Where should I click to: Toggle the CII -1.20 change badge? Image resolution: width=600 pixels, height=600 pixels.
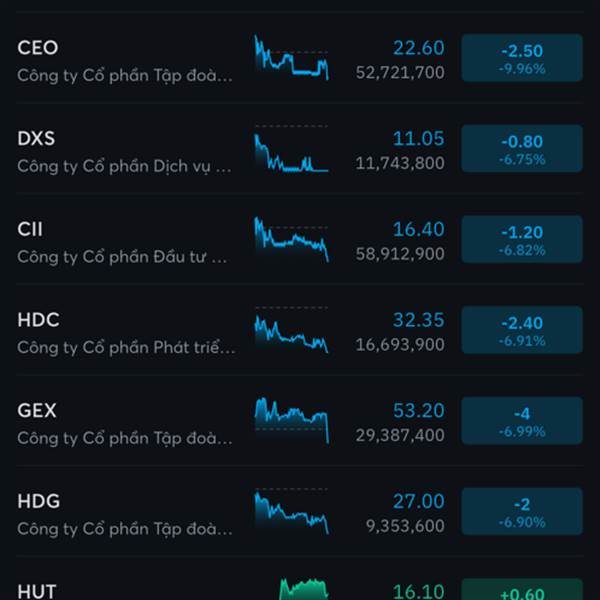[522, 239]
